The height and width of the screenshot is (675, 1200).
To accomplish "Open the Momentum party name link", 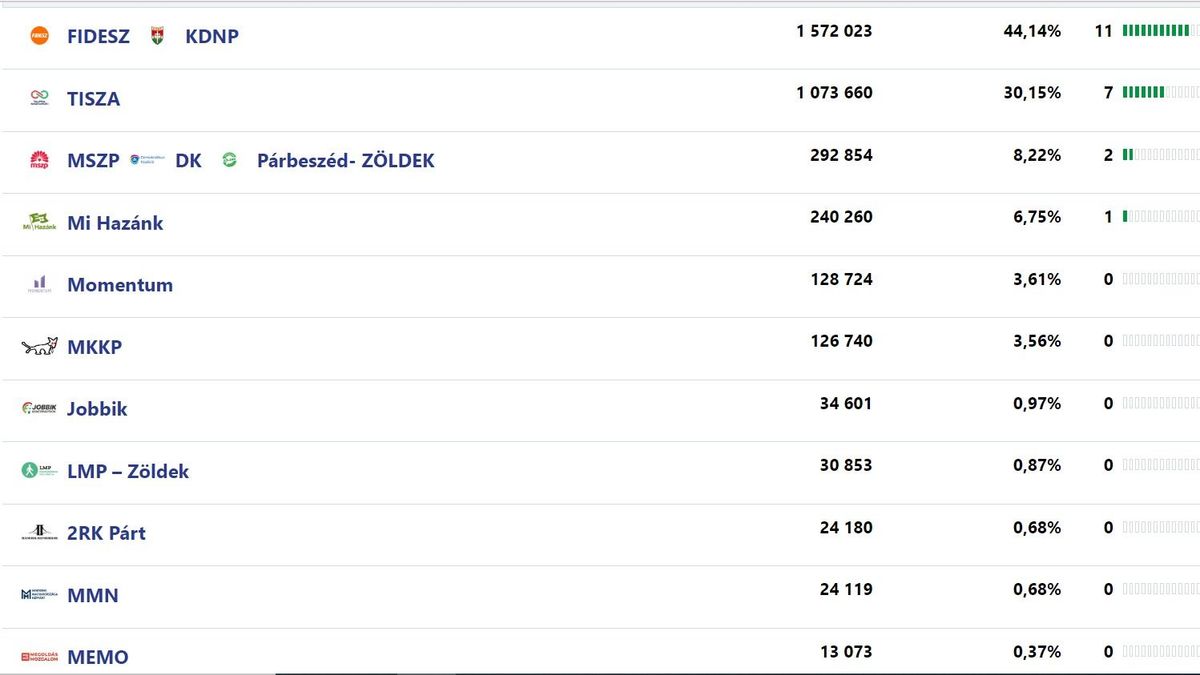I will (120, 284).
